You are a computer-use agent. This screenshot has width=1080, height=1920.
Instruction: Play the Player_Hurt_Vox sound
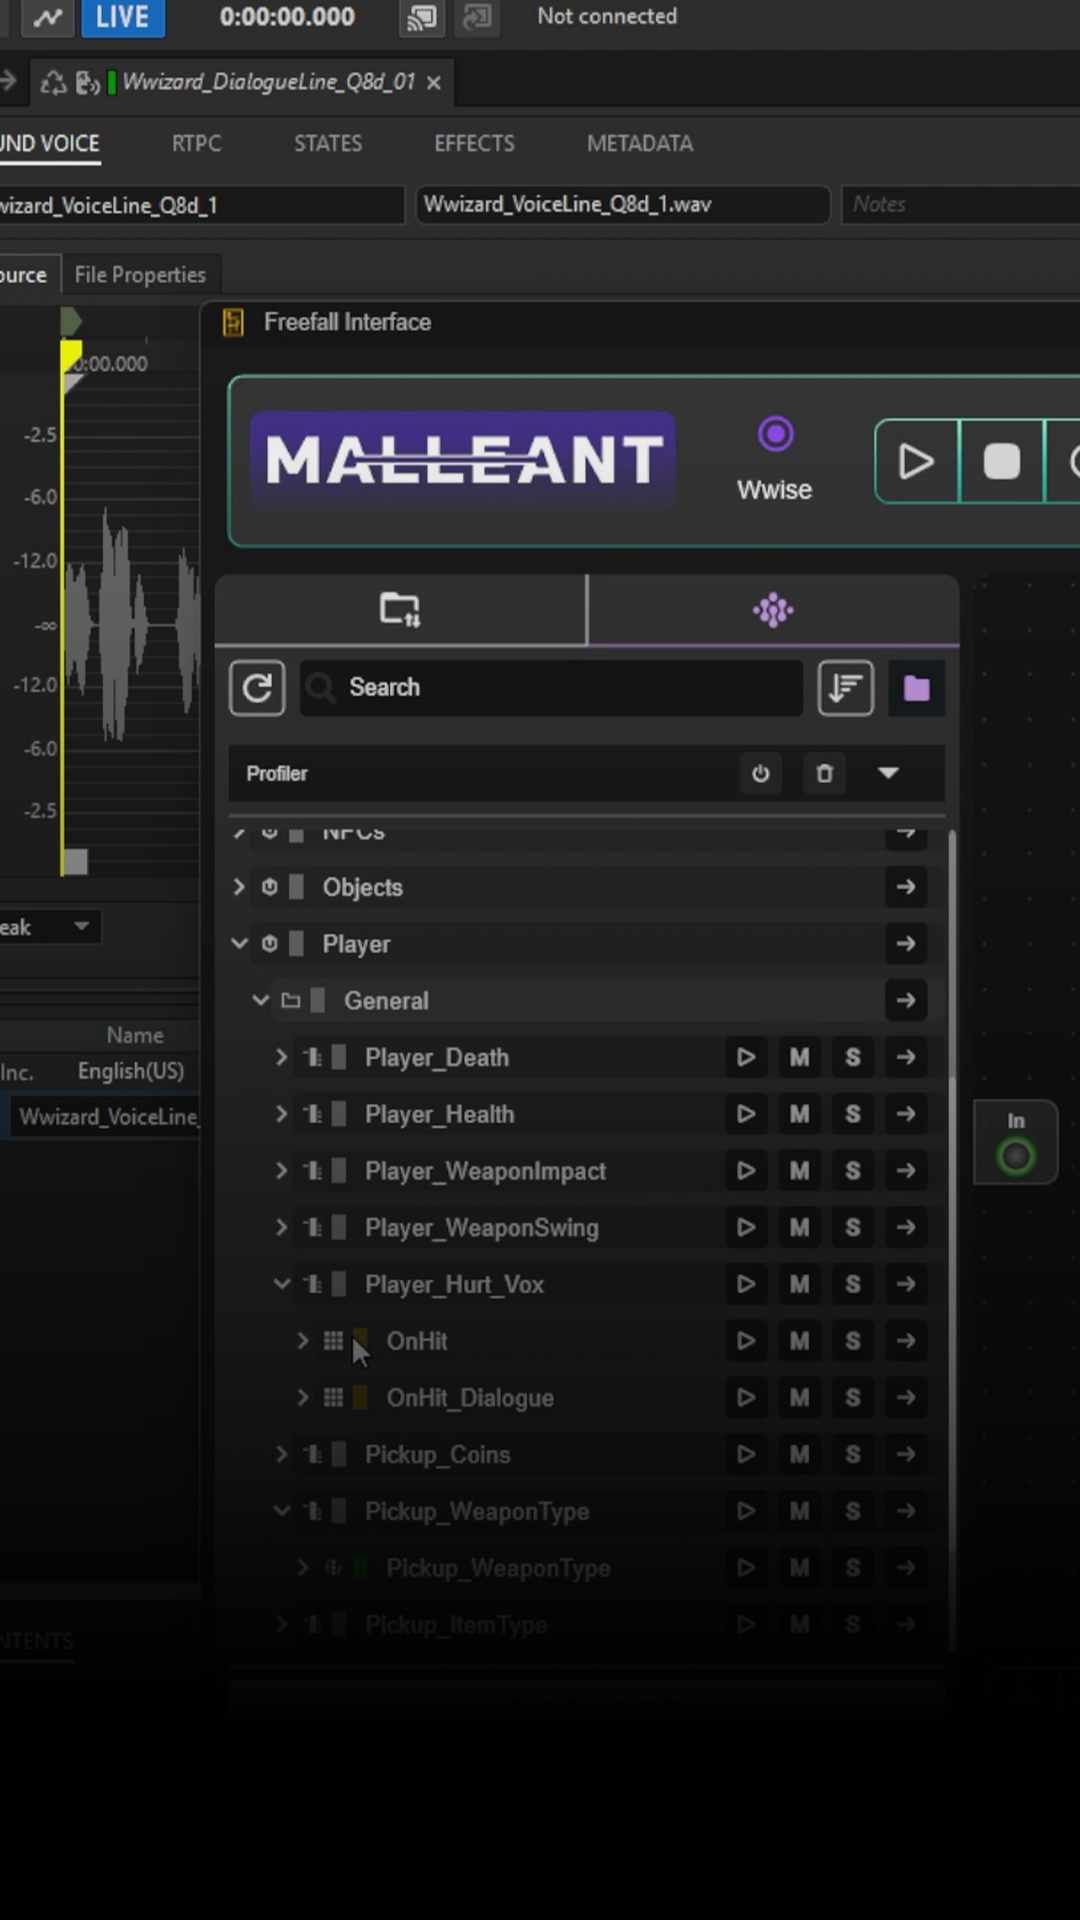click(746, 1284)
